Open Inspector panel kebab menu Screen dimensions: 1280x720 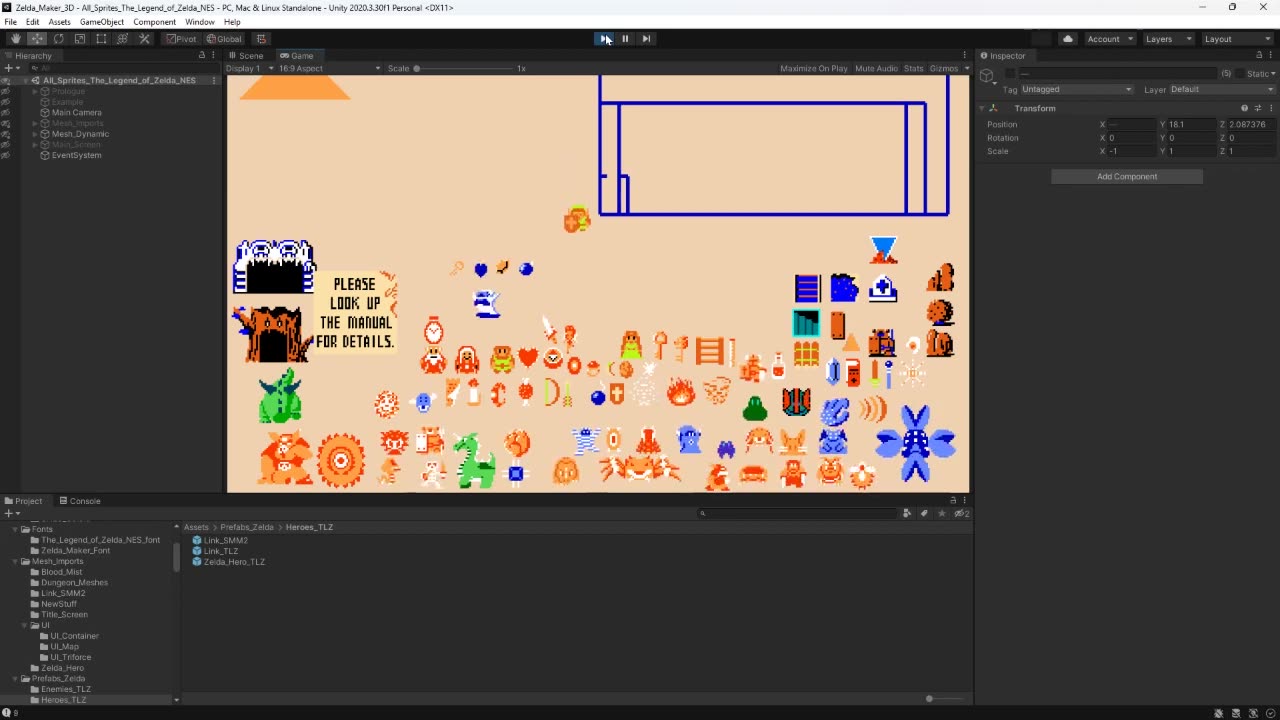coord(1271,55)
